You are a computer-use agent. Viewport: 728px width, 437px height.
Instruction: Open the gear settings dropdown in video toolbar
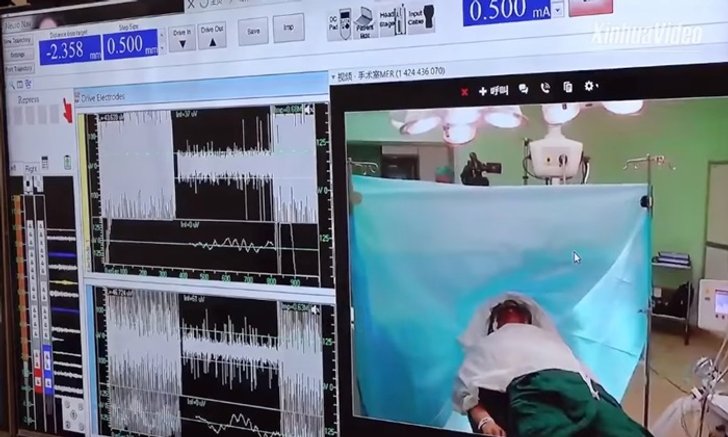(591, 87)
